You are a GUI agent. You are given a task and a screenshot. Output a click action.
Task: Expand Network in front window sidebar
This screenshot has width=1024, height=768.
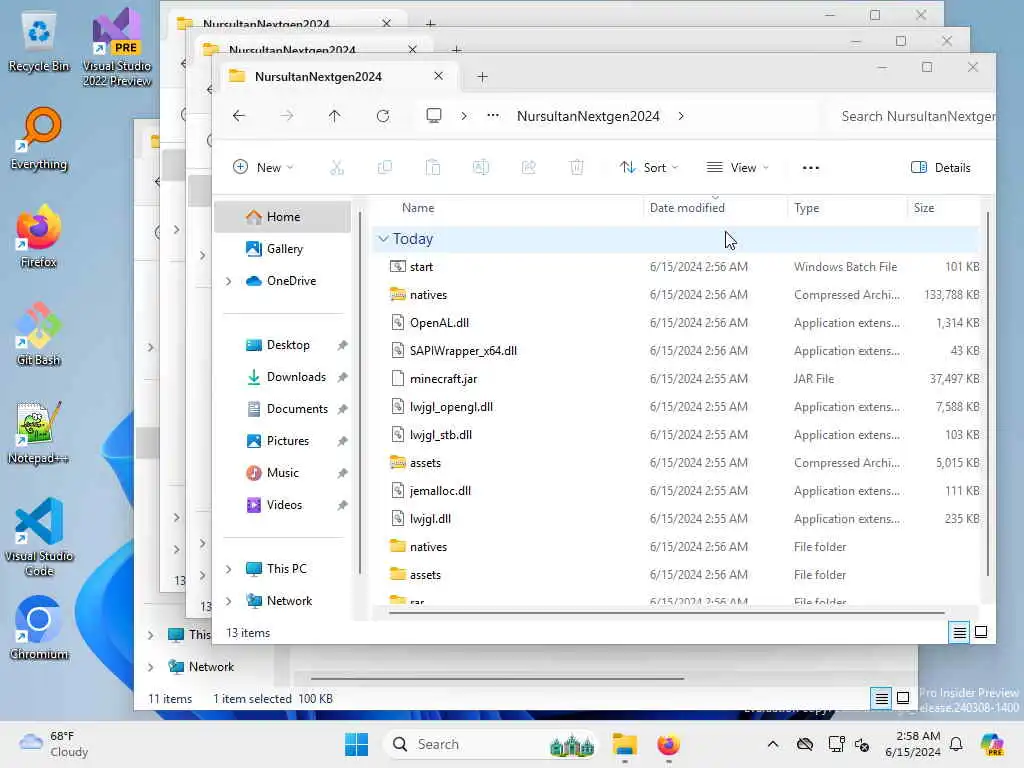pyautogui.click(x=229, y=601)
